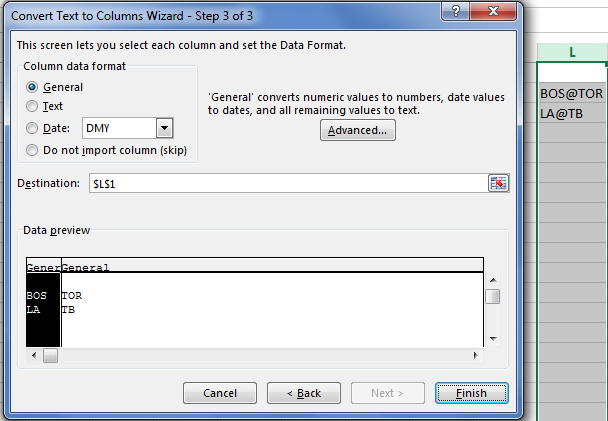Click the Destination field with $L$1
This screenshot has width=608, height=421.
coord(288,183)
